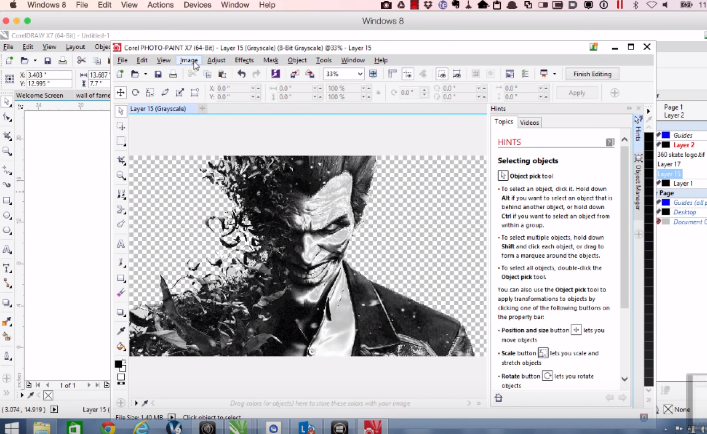The width and height of the screenshot is (707, 434).
Task: Enable Rotate mode on property bar
Action: coord(135,92)
